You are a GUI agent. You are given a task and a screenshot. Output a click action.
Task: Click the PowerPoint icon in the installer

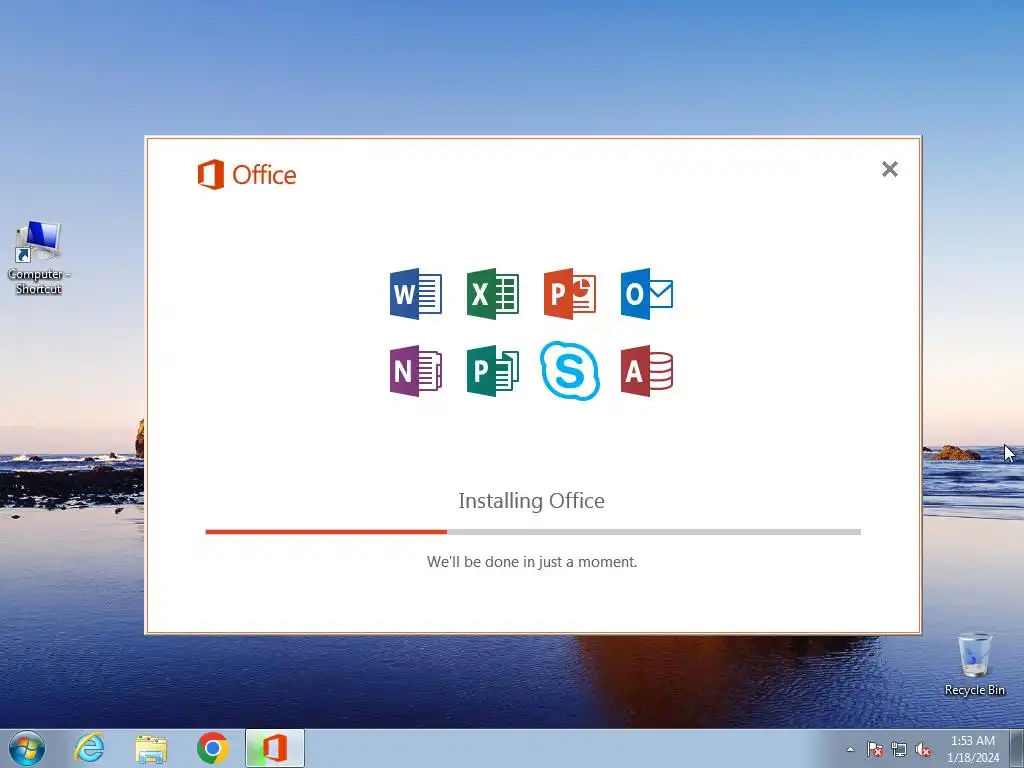point(570,294)
